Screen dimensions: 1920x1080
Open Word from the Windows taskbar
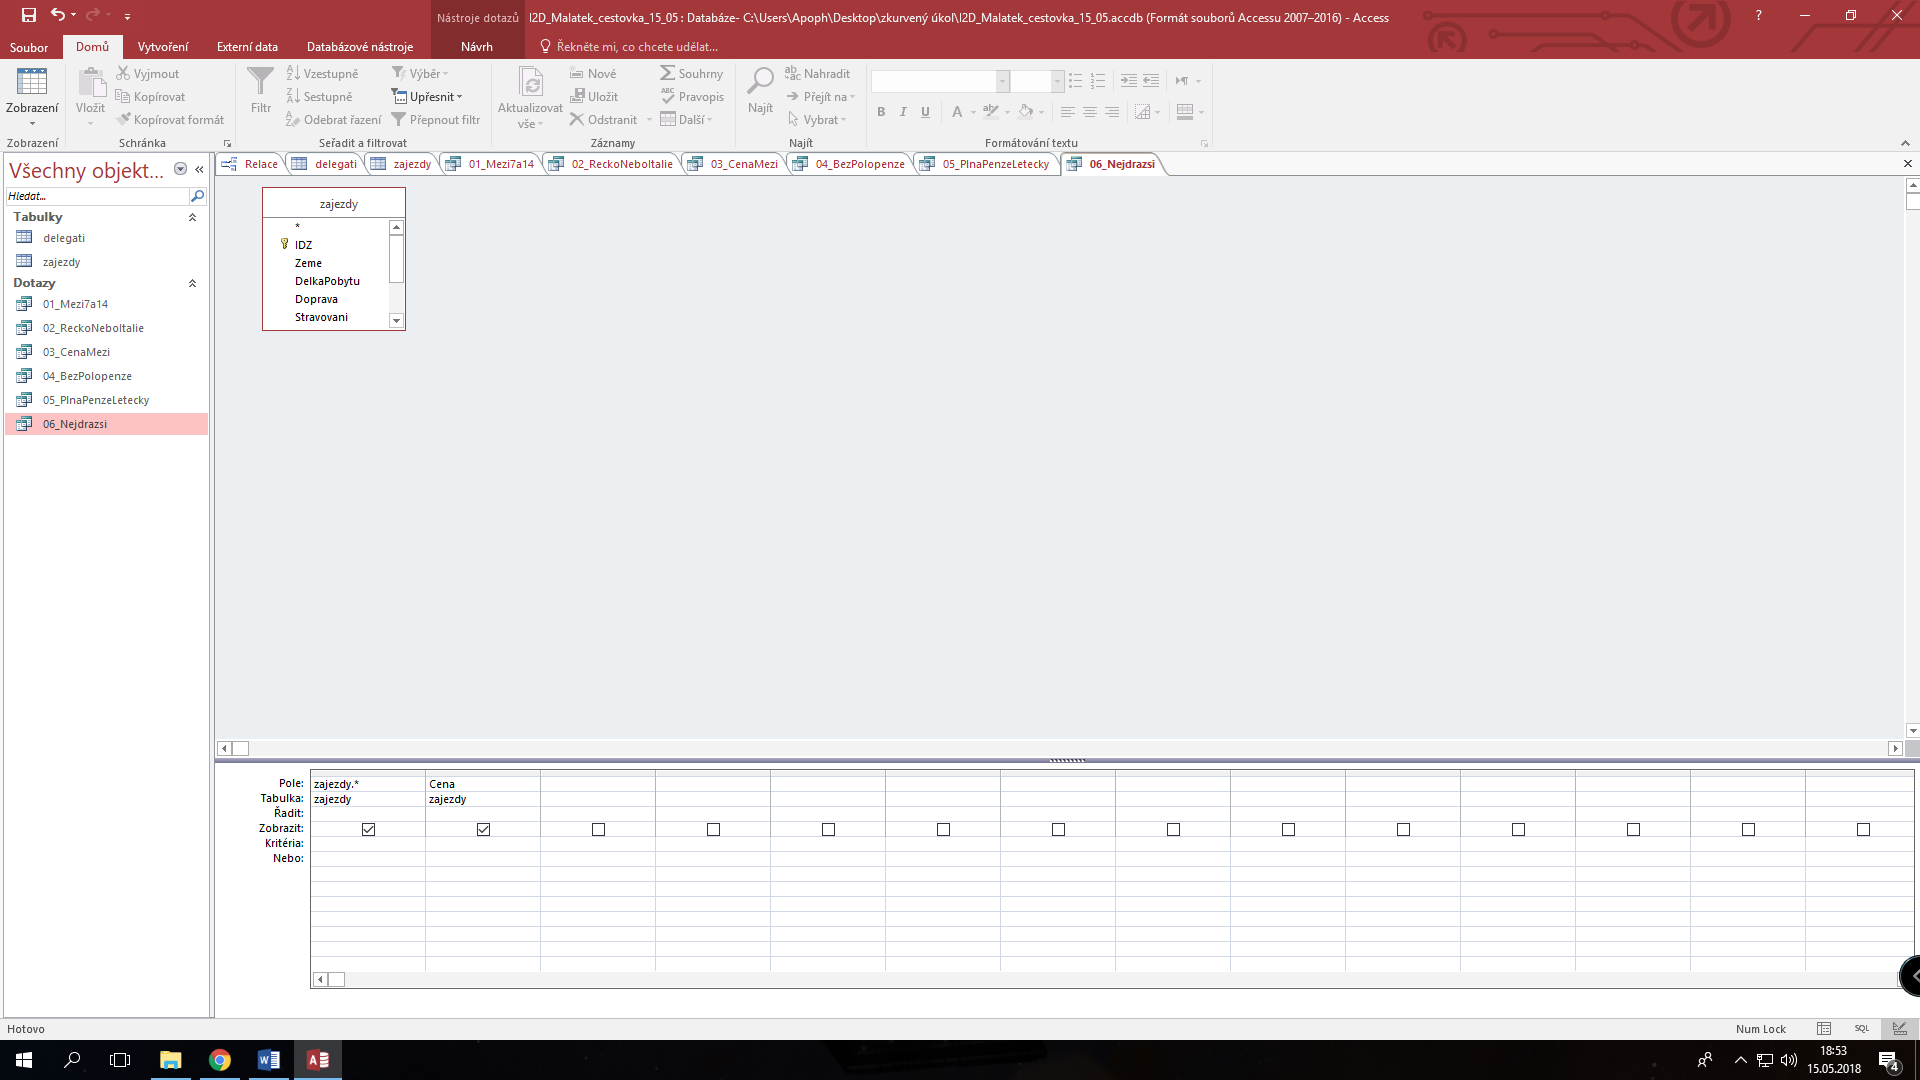pos(268,1060)
